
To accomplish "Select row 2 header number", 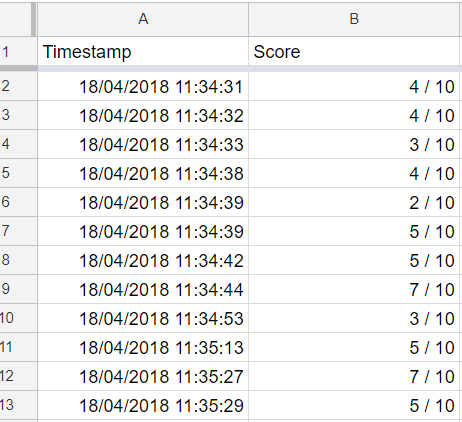I will pos(18,86).
